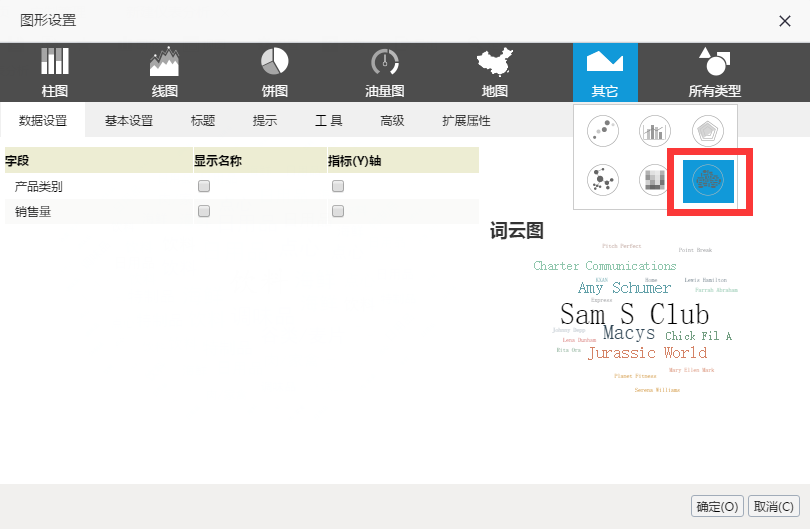Screen dimensions: 810x529
Task: Choose the bubble network chart icon
Action: (x=603, y=180)
